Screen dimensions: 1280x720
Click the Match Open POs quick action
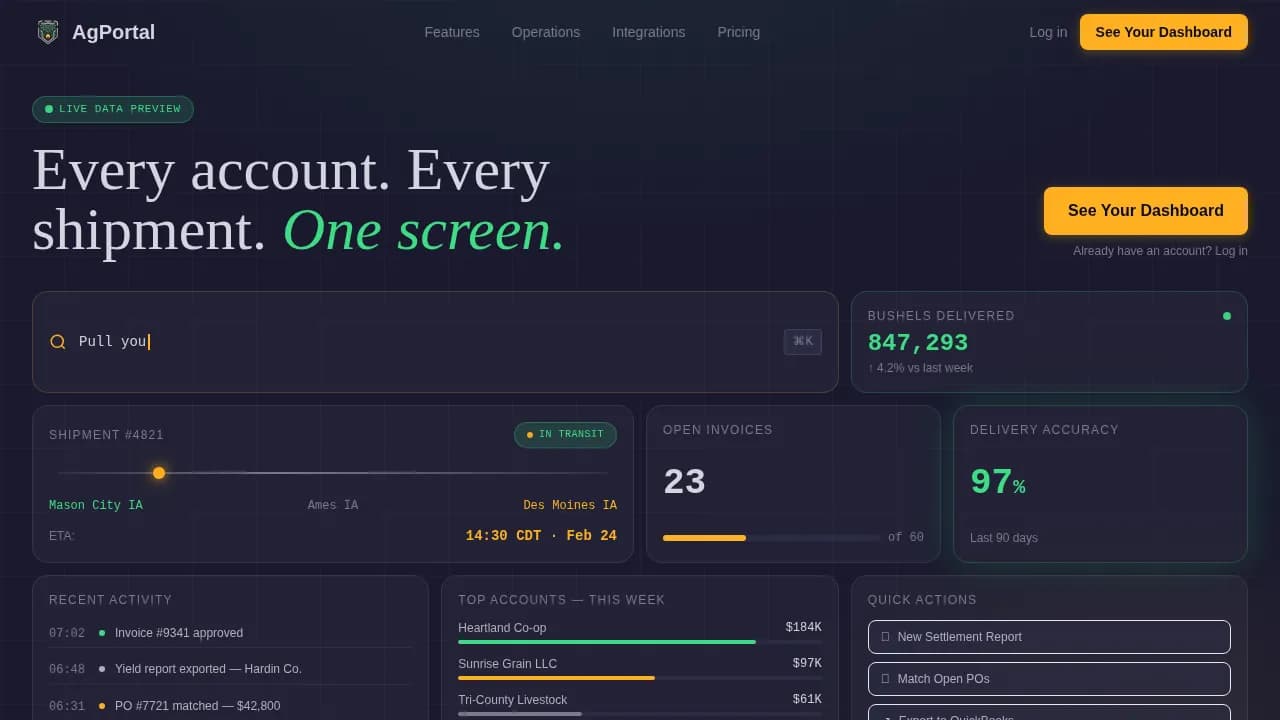pyautogui.click(x=1049, y=679)
